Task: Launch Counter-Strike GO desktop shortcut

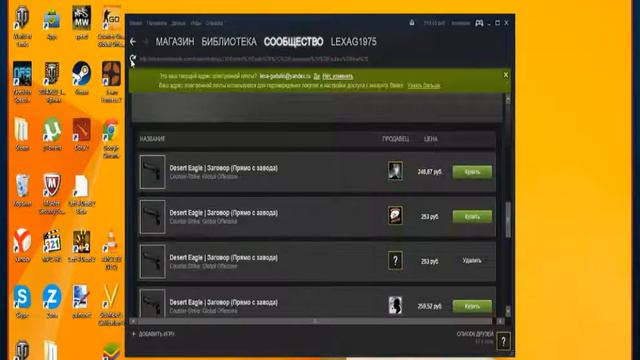Action: point(111,18)
